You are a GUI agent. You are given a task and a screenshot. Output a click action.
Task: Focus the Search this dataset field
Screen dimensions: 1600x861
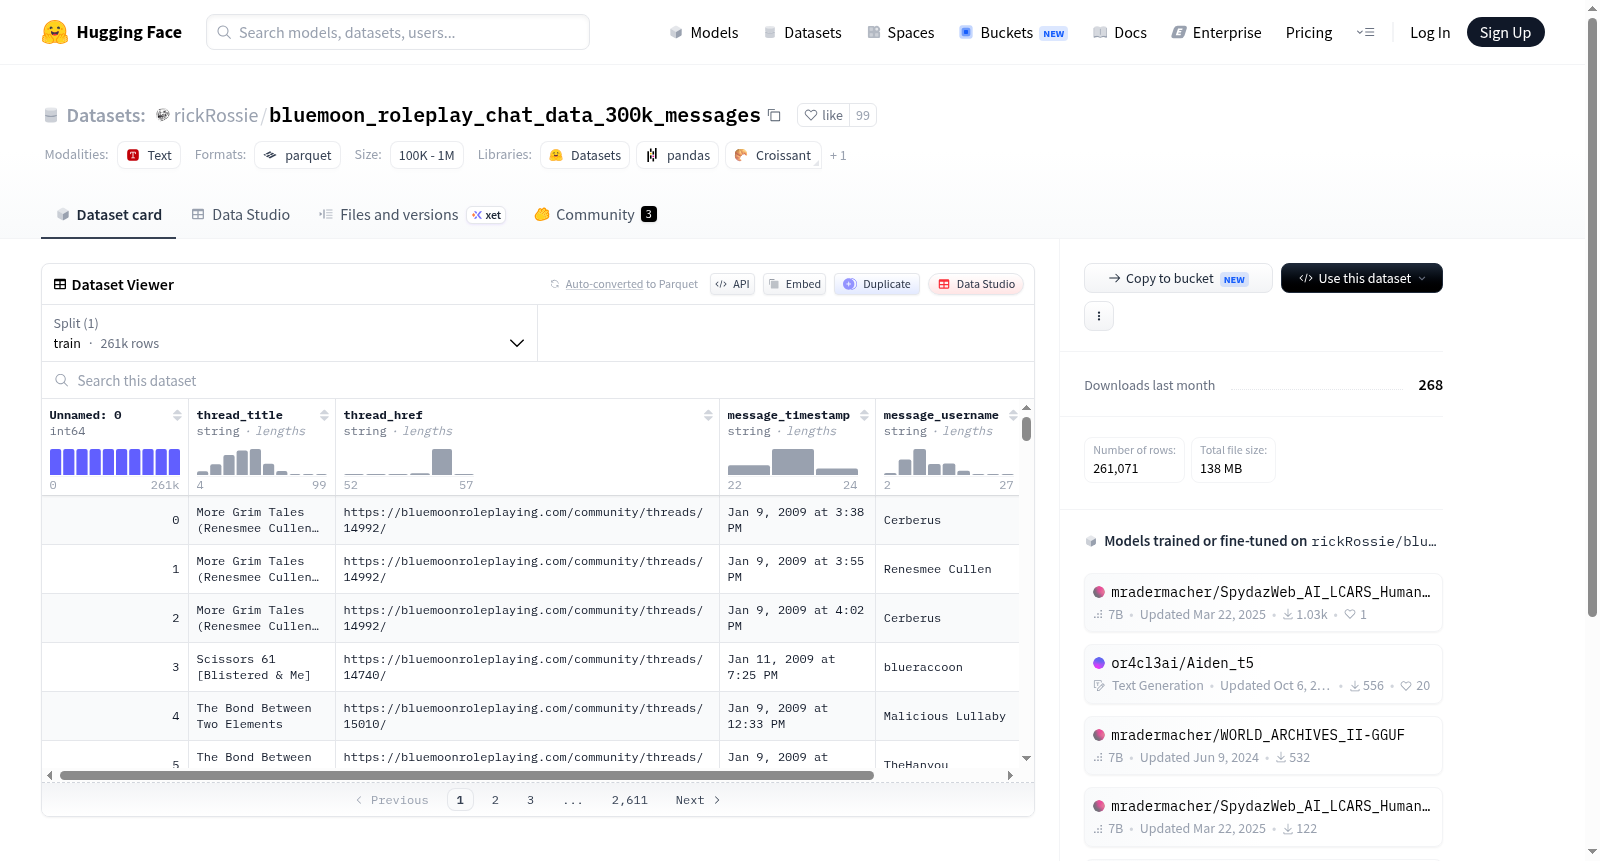tap(538, 380)
